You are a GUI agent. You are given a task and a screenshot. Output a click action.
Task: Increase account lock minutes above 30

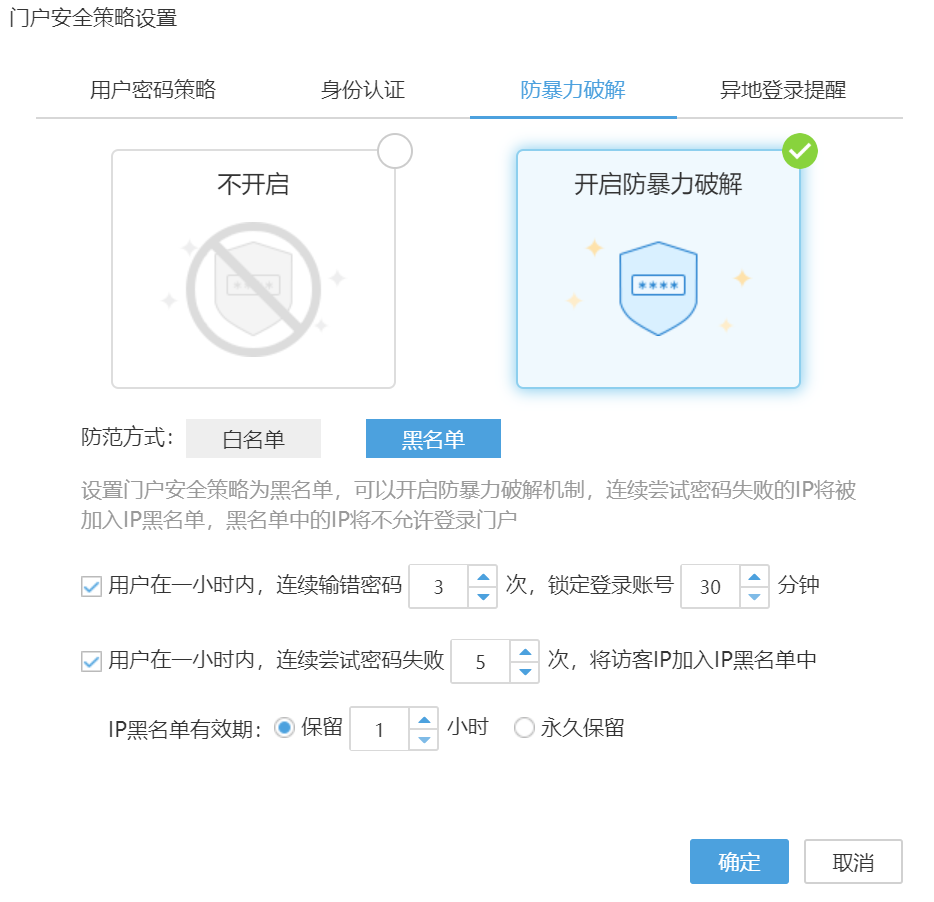click(x=755, y=576)
